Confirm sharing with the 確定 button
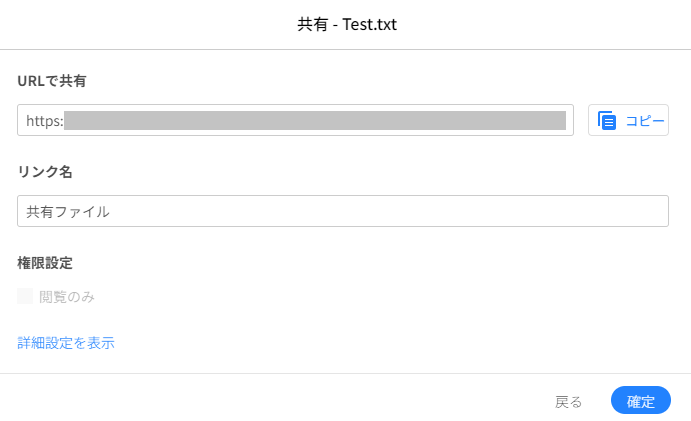This screenshot has width=691, height=421. tap(641, 400)
